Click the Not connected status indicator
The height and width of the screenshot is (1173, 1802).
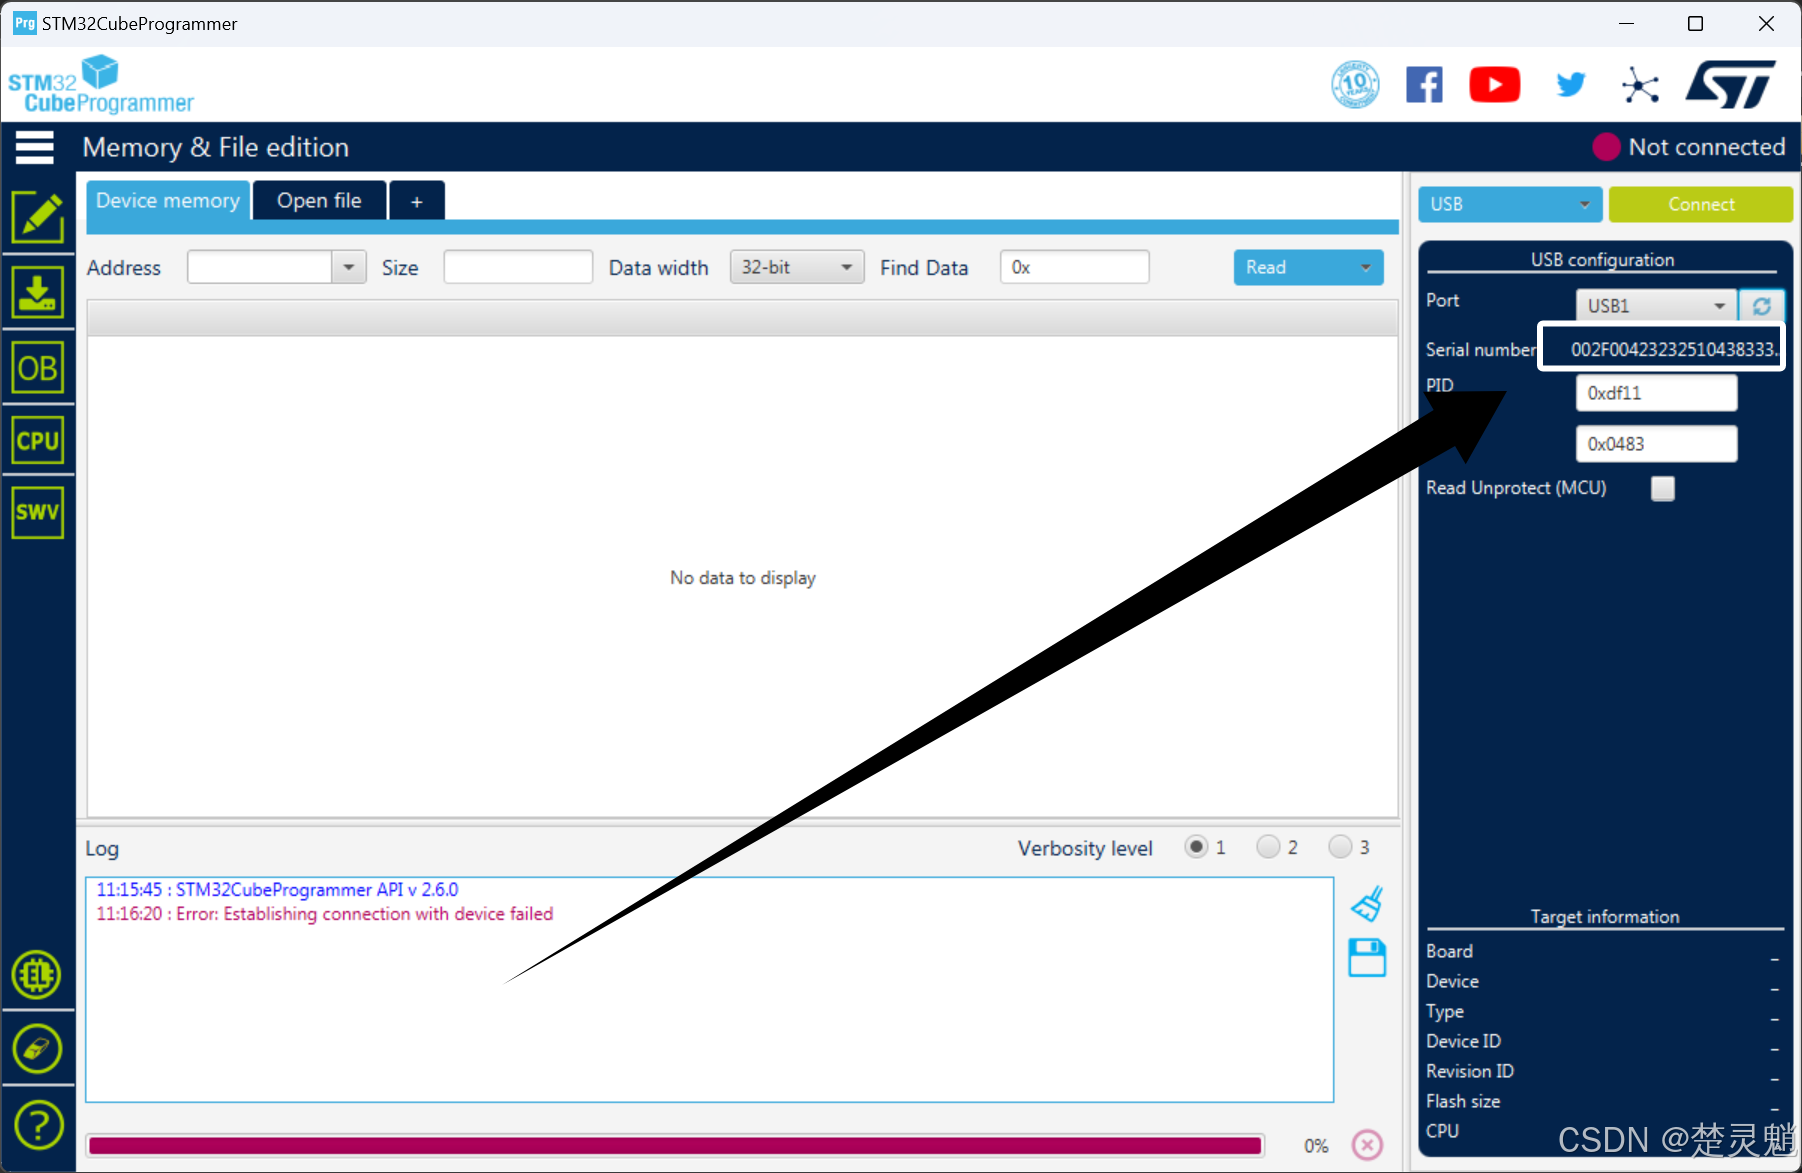[1688, 147]
